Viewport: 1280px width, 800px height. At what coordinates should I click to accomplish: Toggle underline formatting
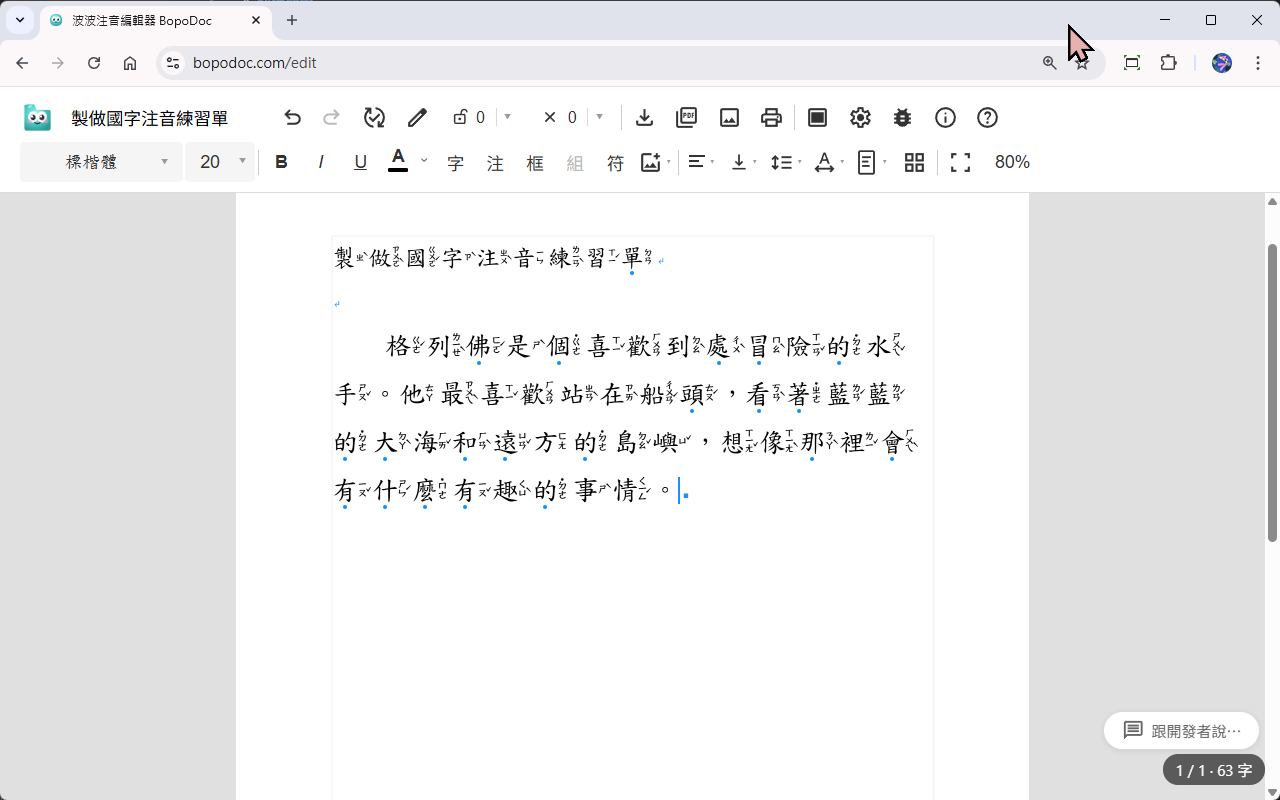point(360,162)
